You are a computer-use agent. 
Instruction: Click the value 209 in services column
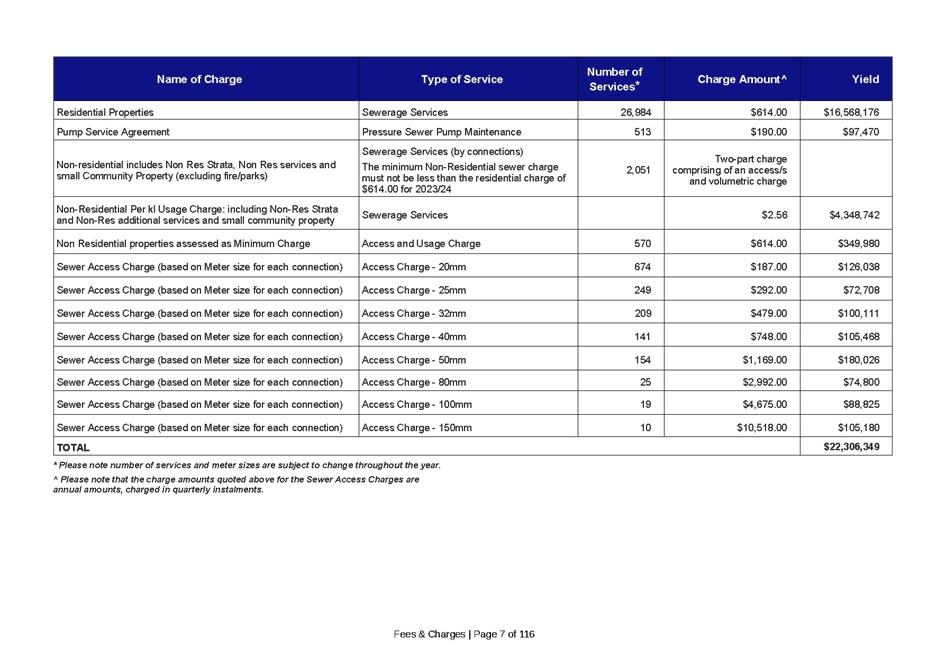coord(643,313)
